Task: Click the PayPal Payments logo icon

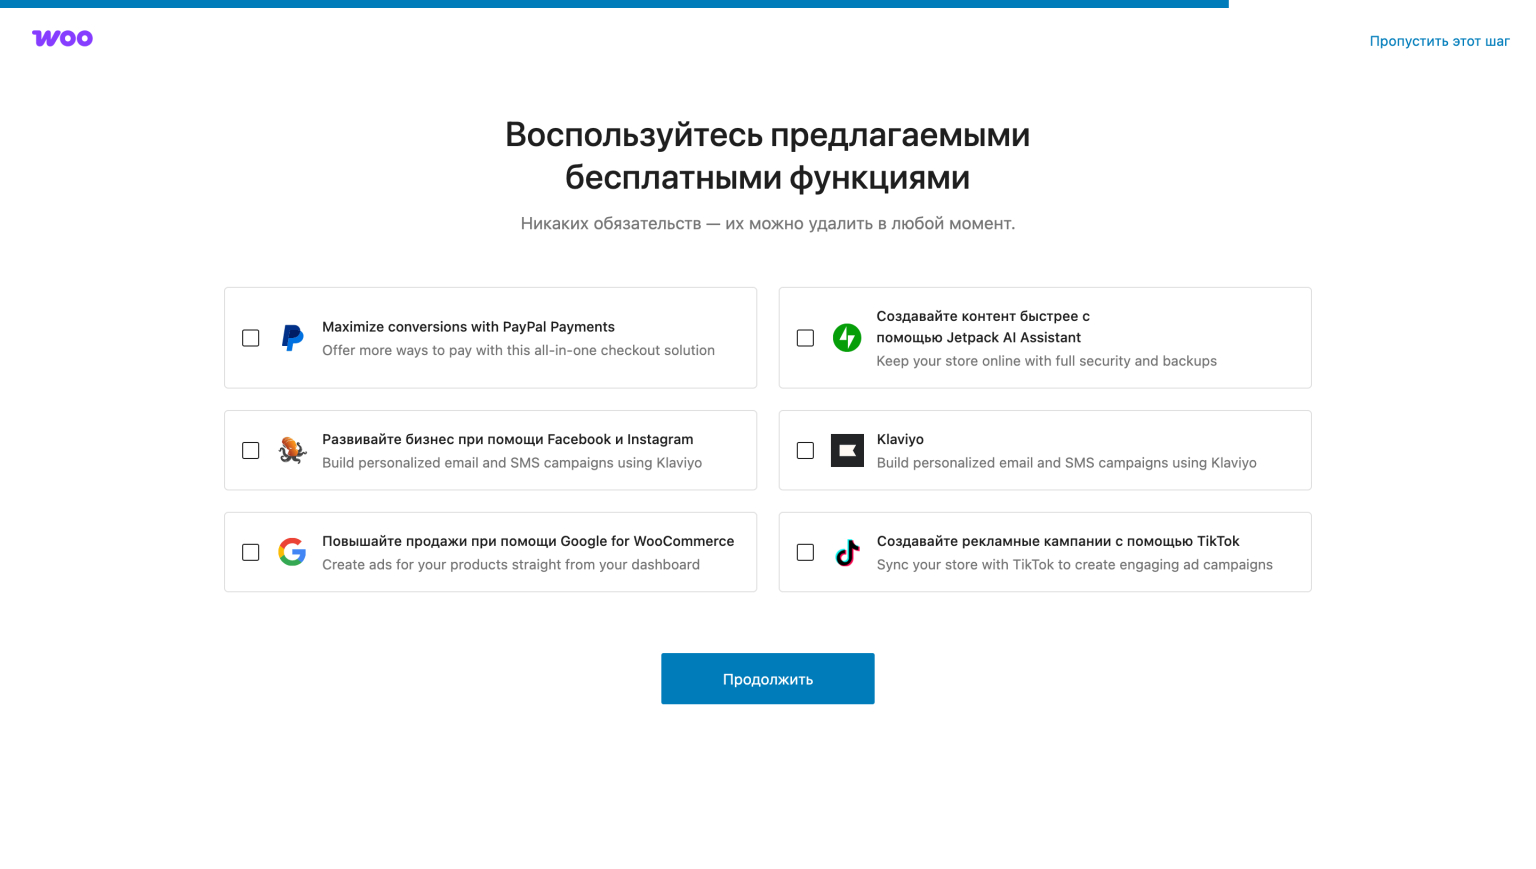Action: pyautogui.click(x=291, y=338)
